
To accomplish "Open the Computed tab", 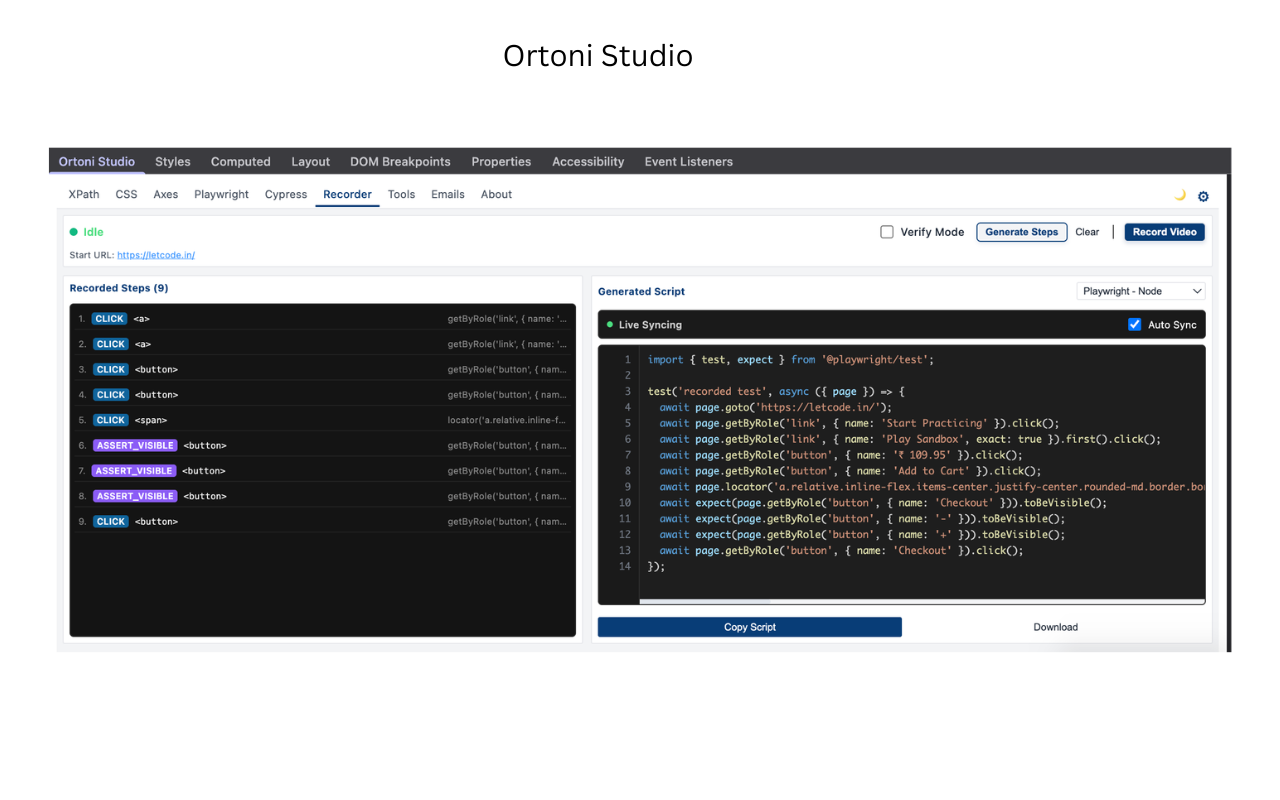I will click(x=240, y=161).
